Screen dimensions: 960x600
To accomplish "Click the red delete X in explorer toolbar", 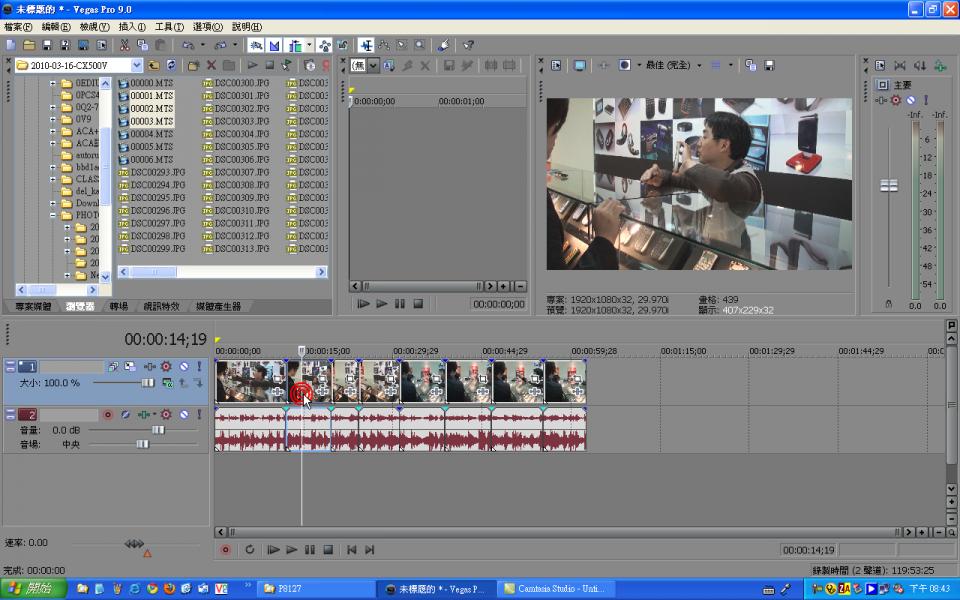I will tap(211, 65).
